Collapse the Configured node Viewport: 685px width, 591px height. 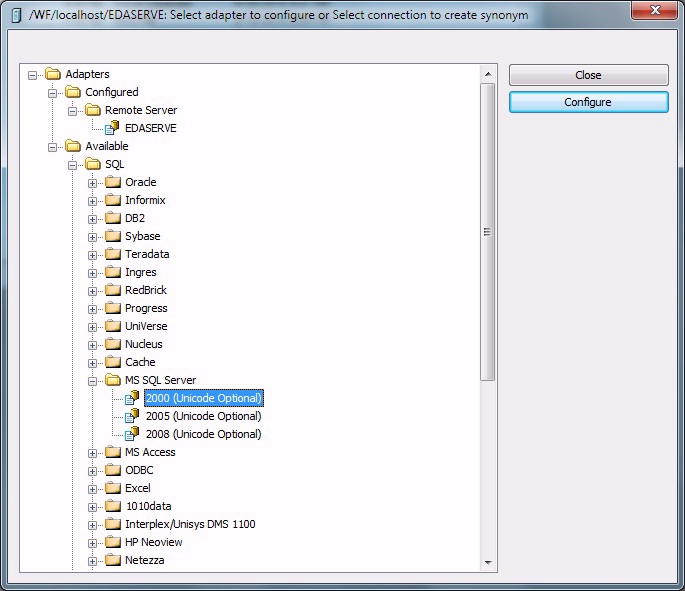coord(52,93)
